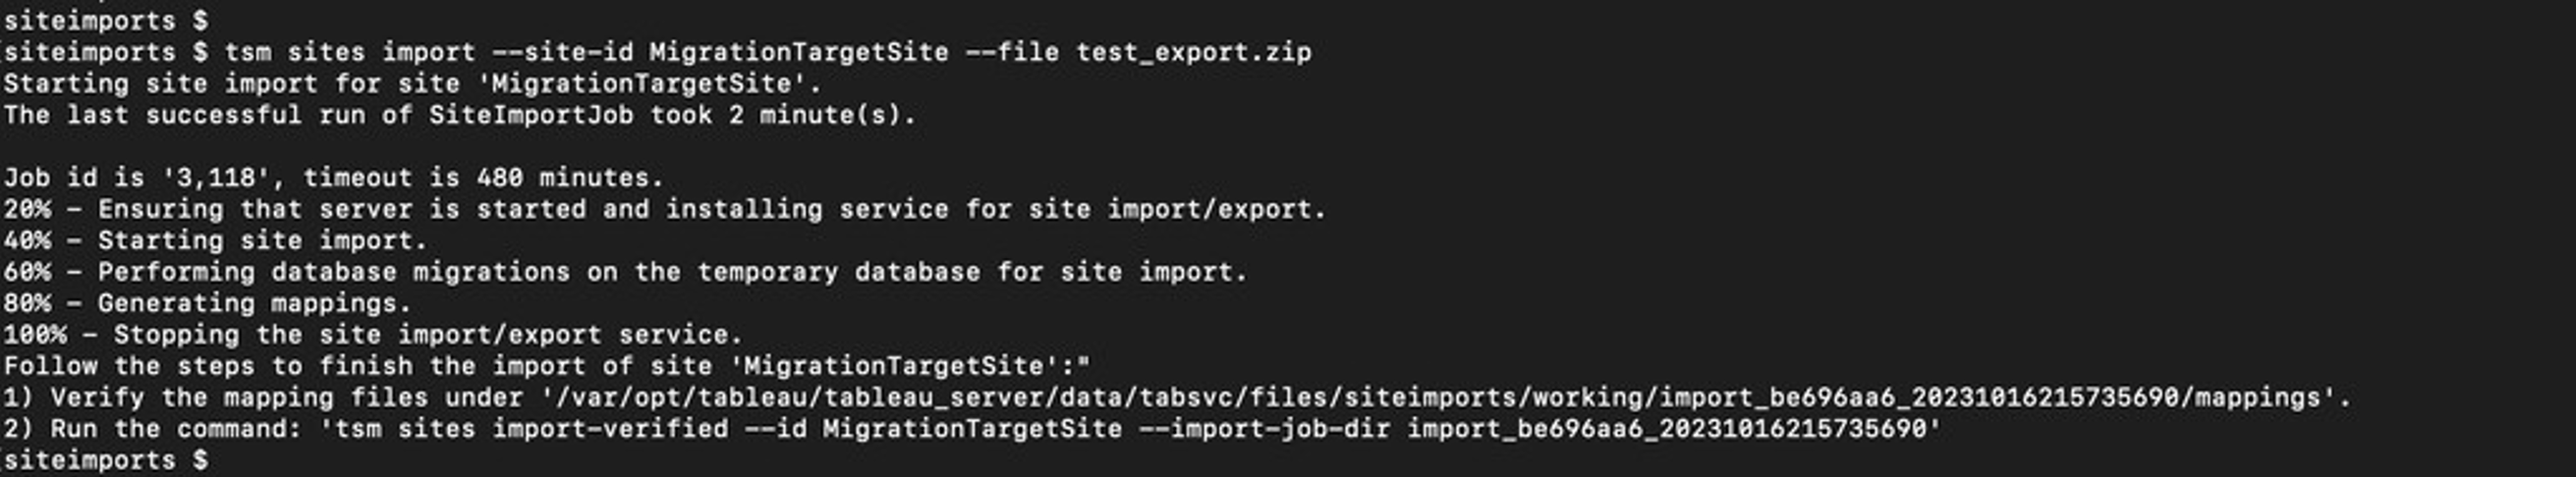Click the 100% Stopping service line
The height and width of the screenshot is (477, 2576).
tap(373, 334)
